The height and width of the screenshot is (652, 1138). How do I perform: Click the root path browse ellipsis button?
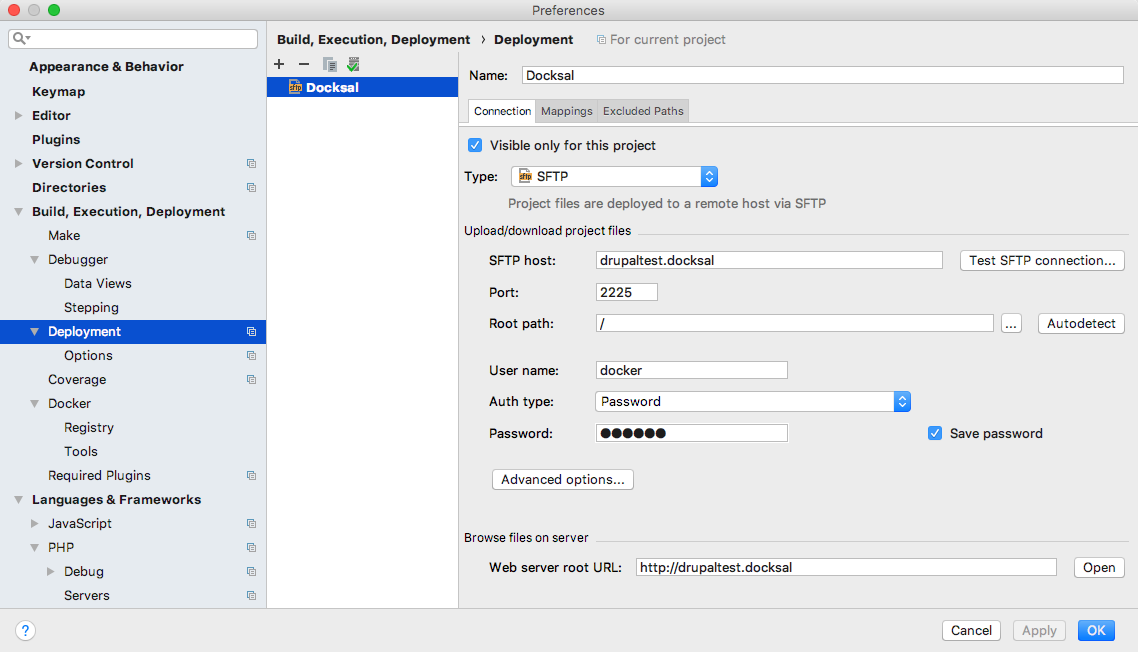click(1011, 323)
